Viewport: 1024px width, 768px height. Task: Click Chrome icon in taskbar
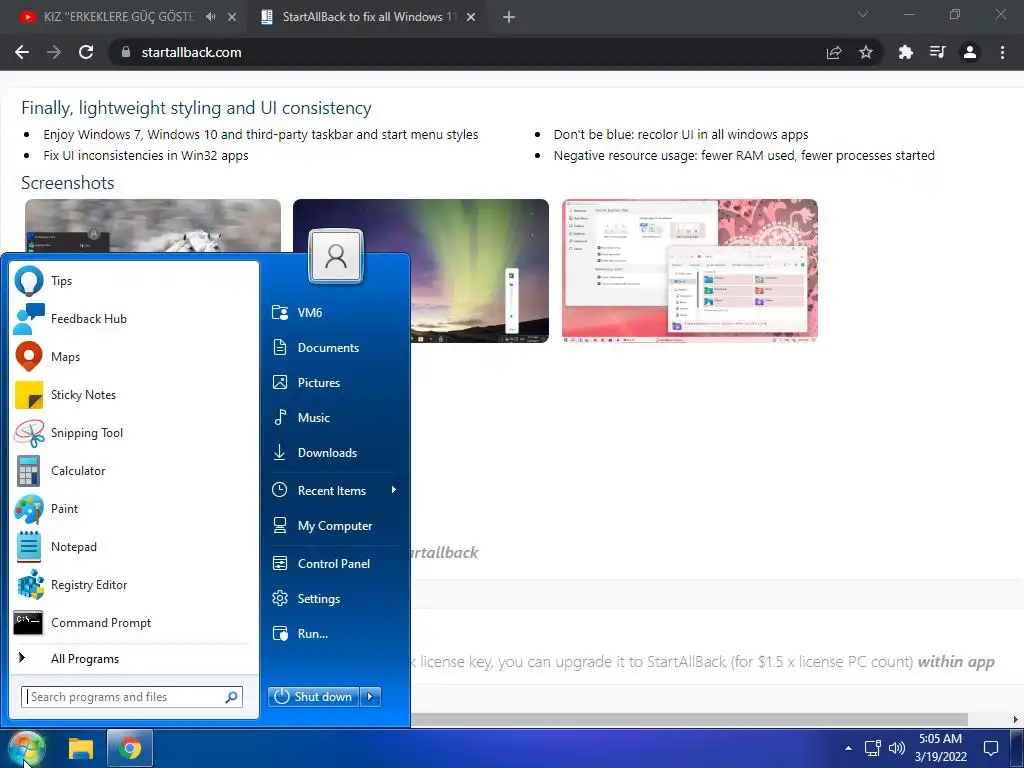coord(129,748)
